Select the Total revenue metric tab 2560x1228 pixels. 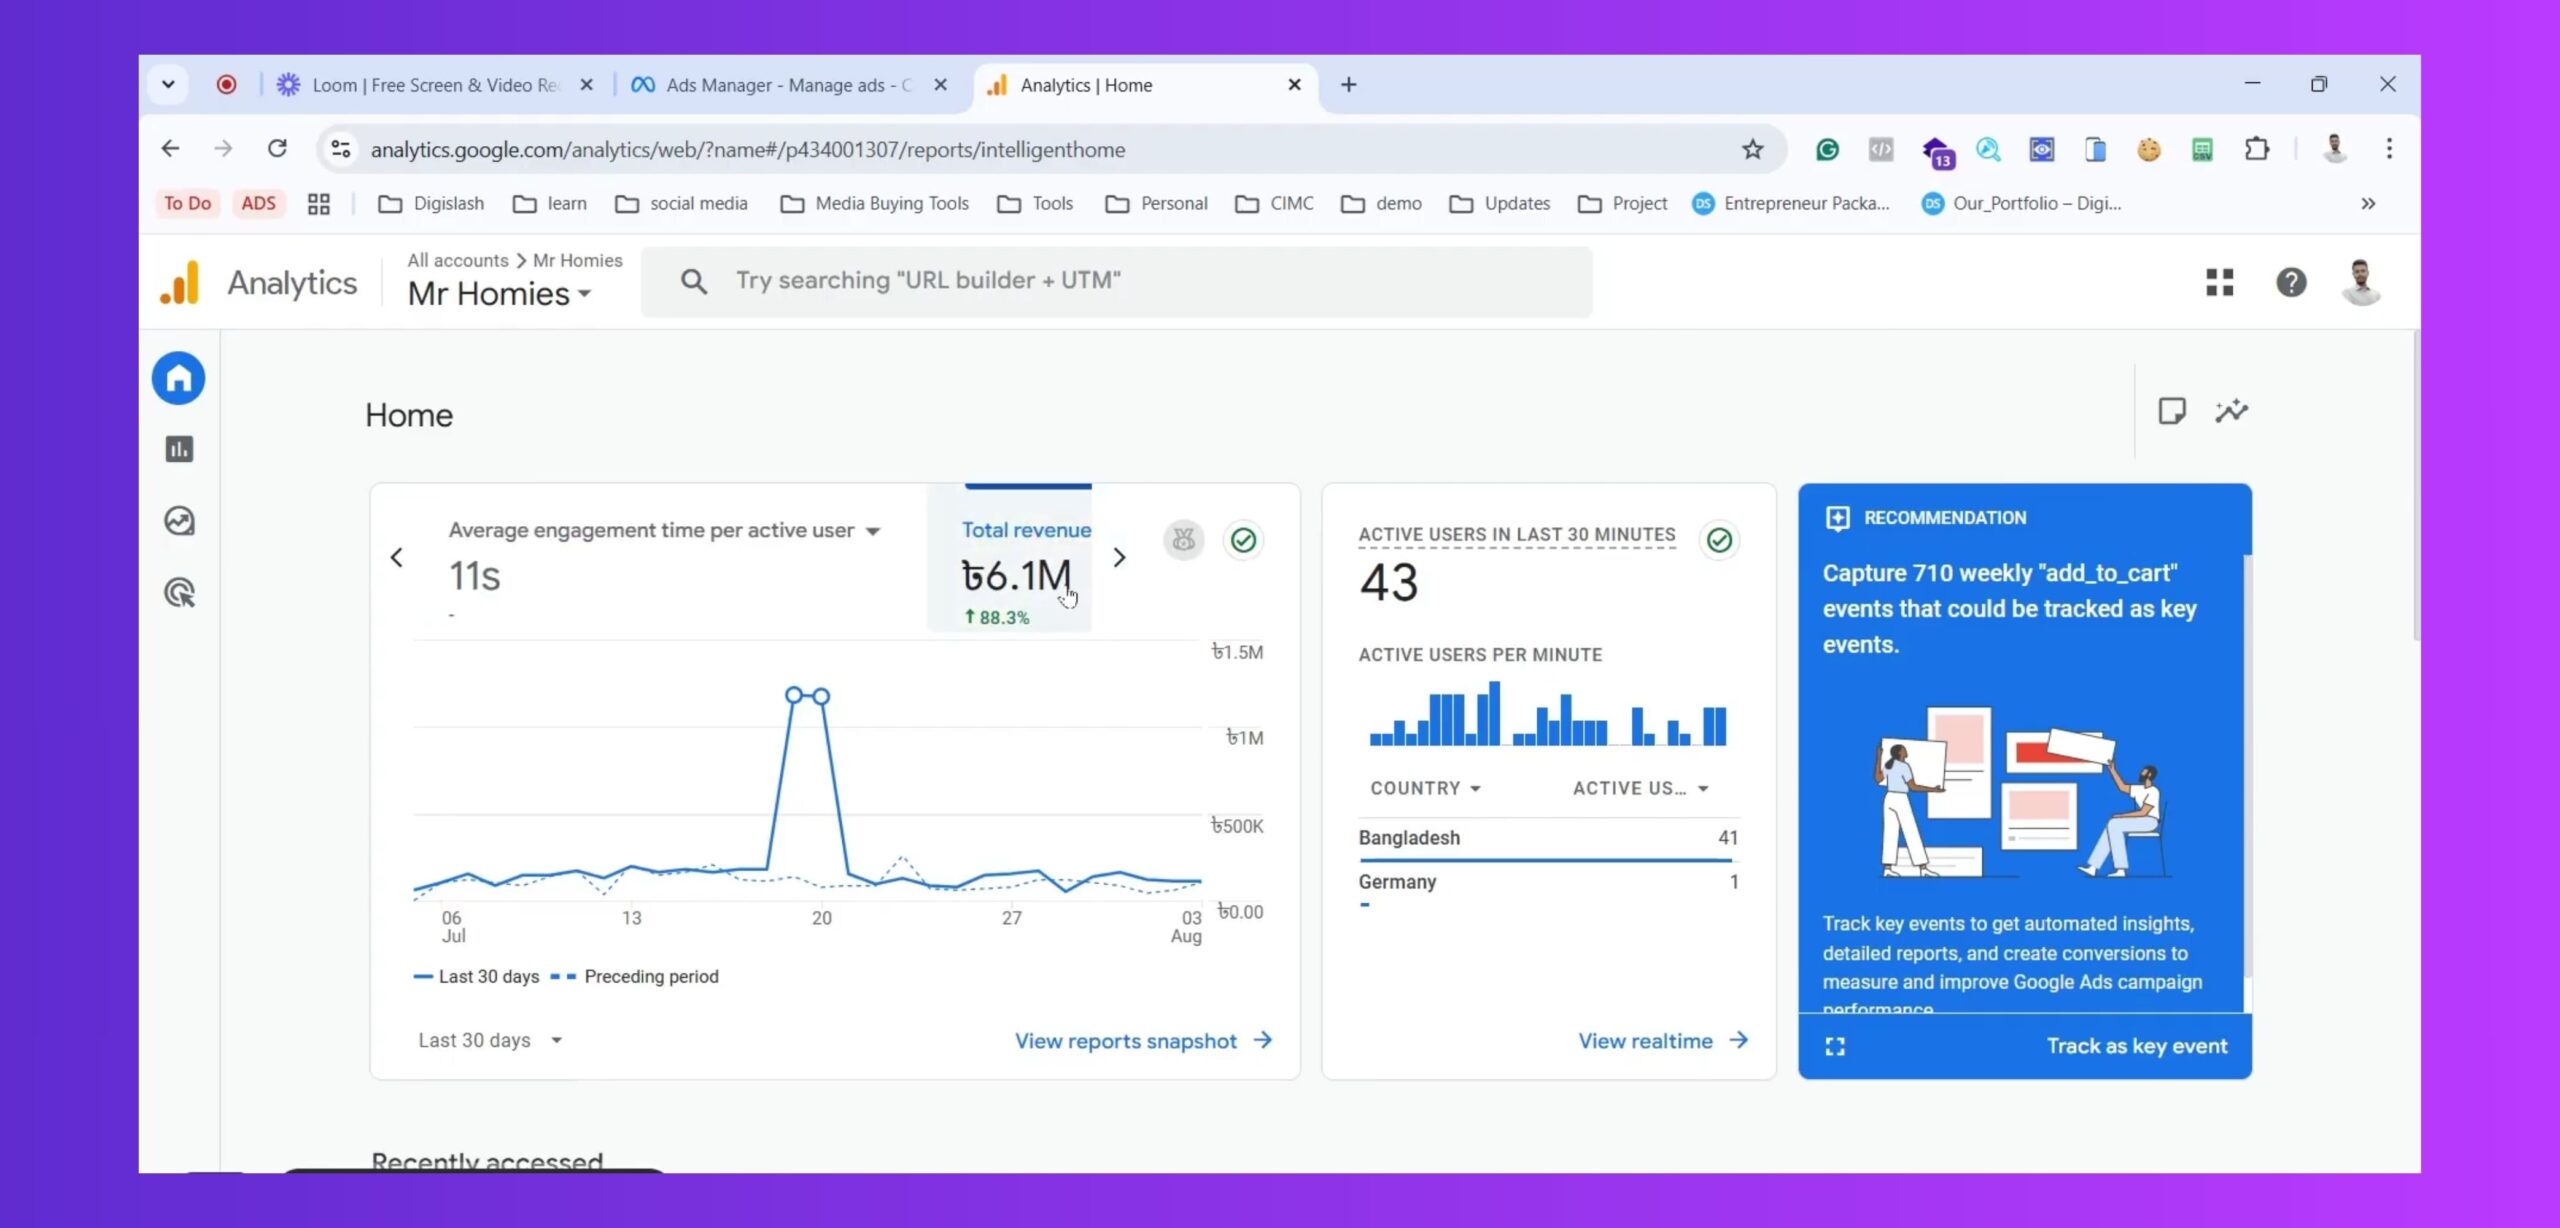click(1026, 558)
